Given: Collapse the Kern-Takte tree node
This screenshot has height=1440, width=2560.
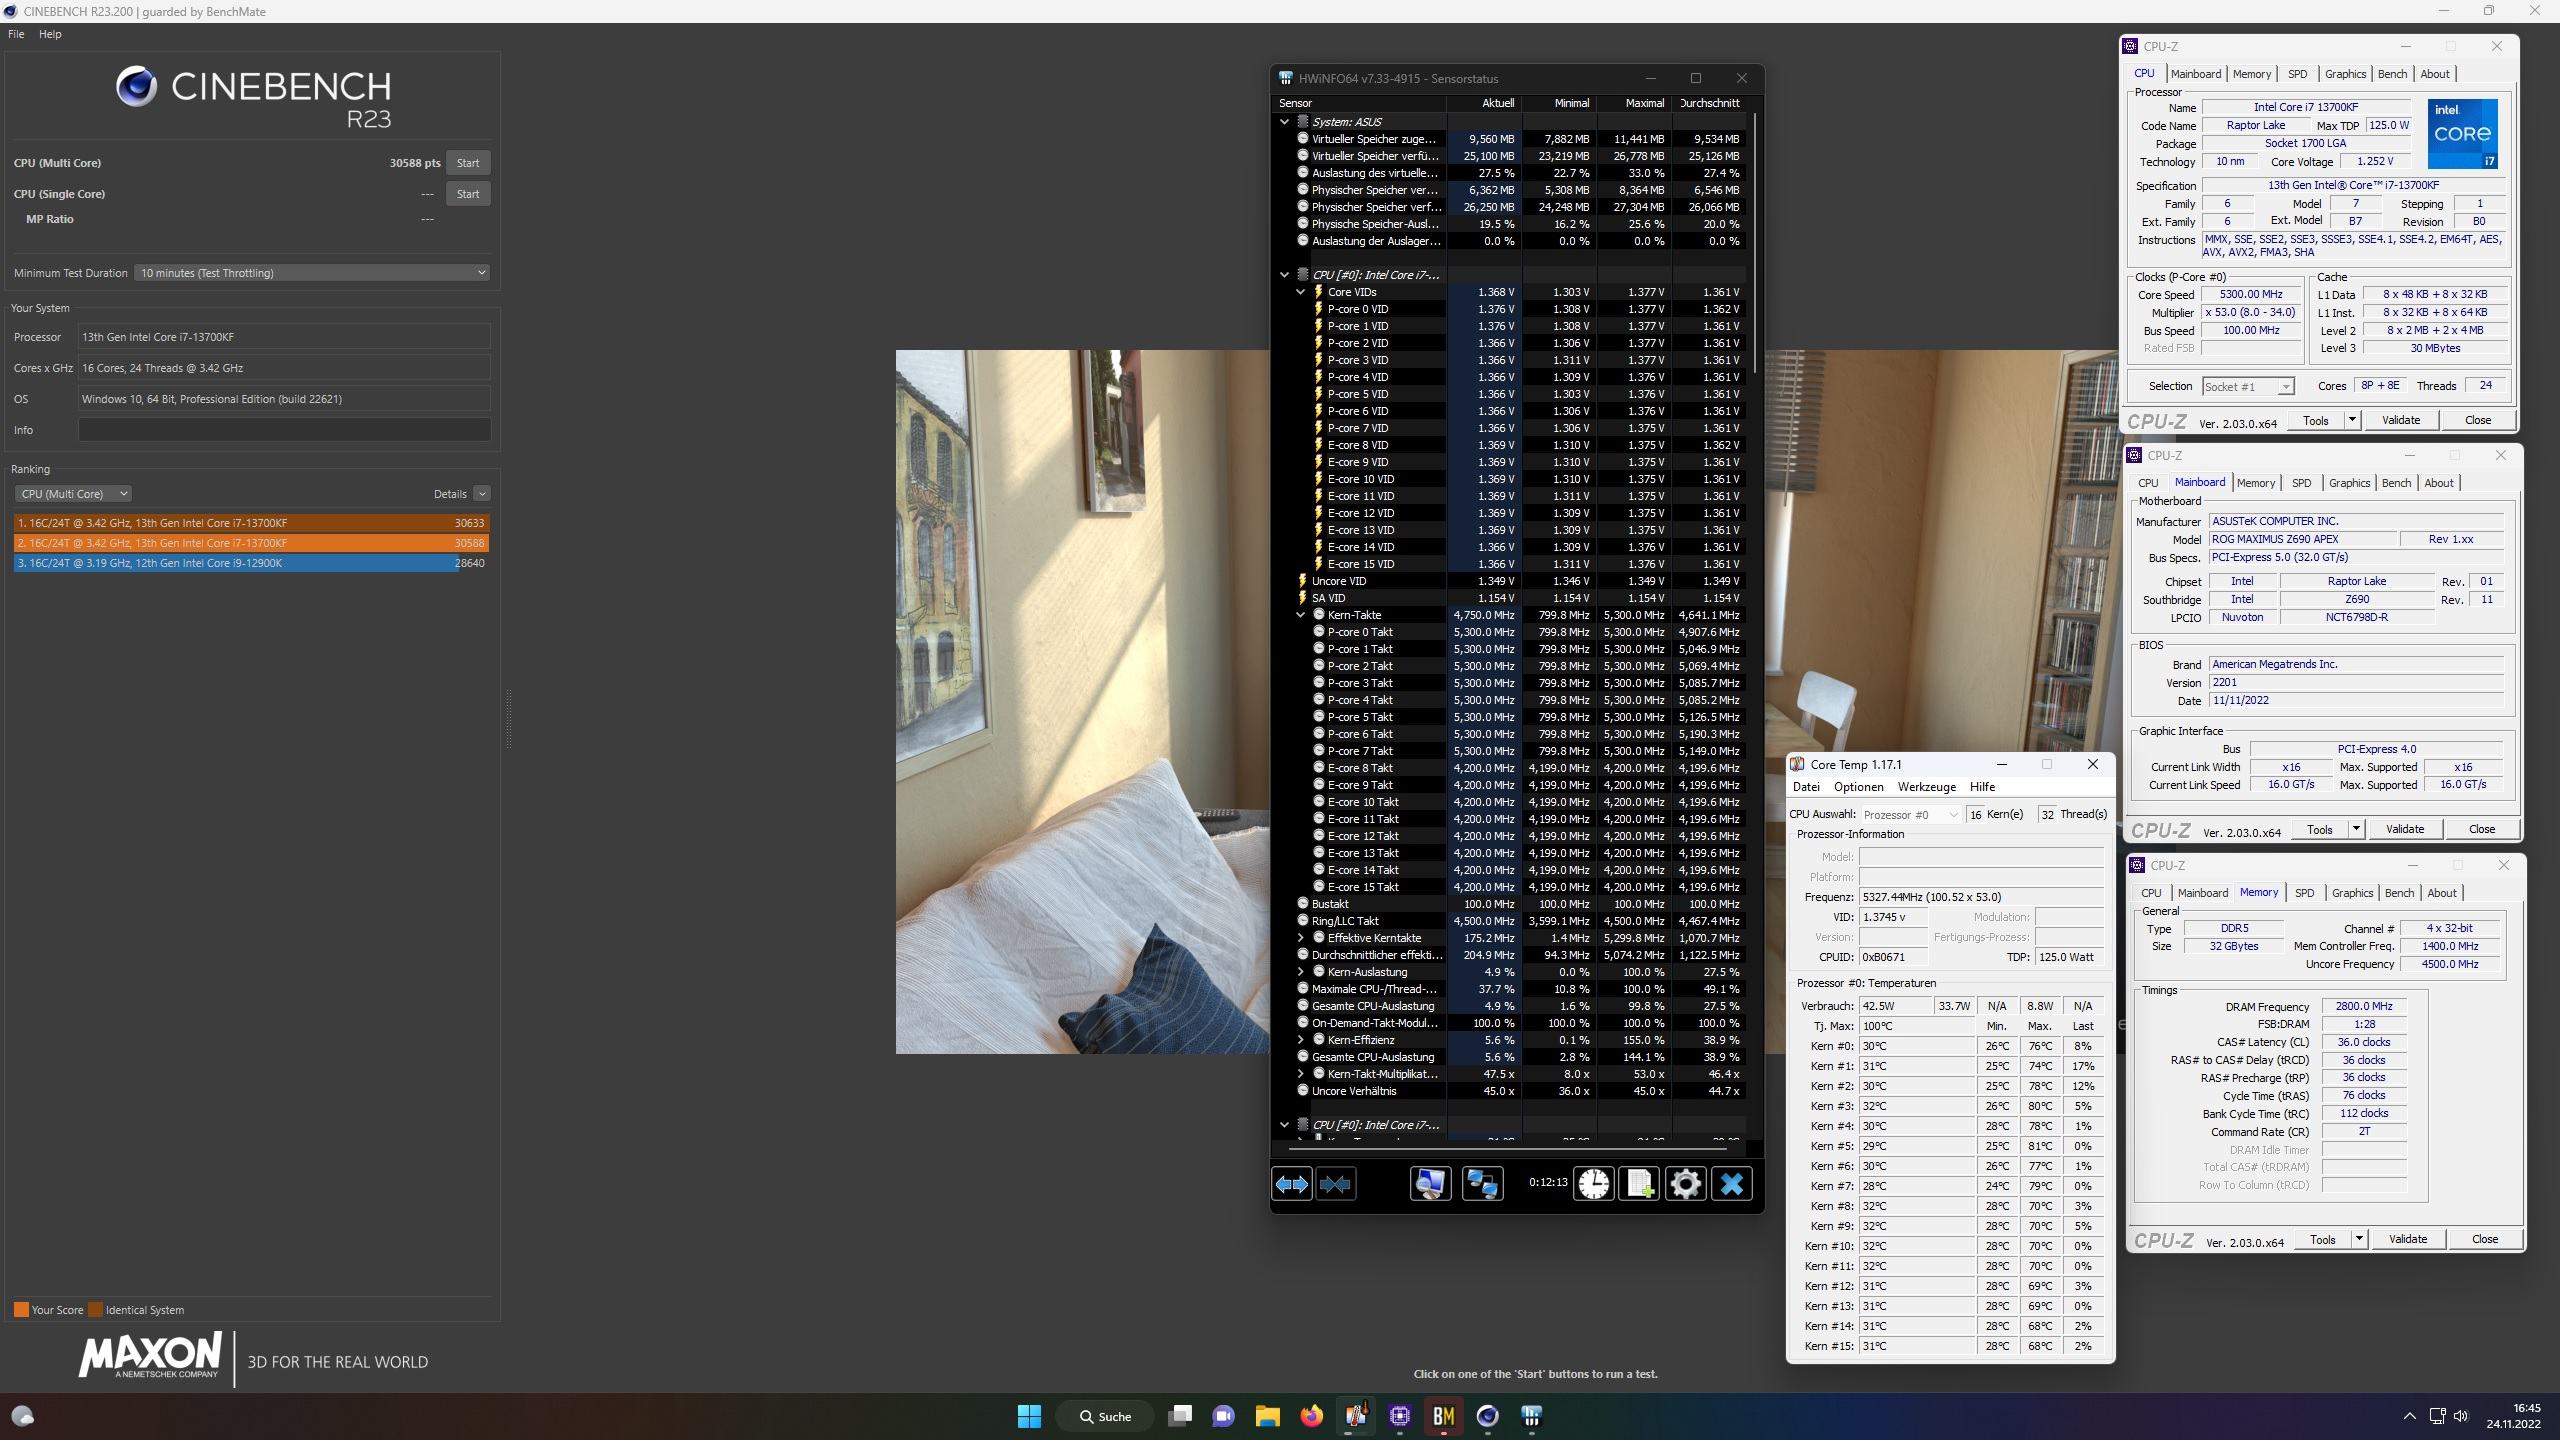Looking at the screenshot, I should coord(1300,615).
